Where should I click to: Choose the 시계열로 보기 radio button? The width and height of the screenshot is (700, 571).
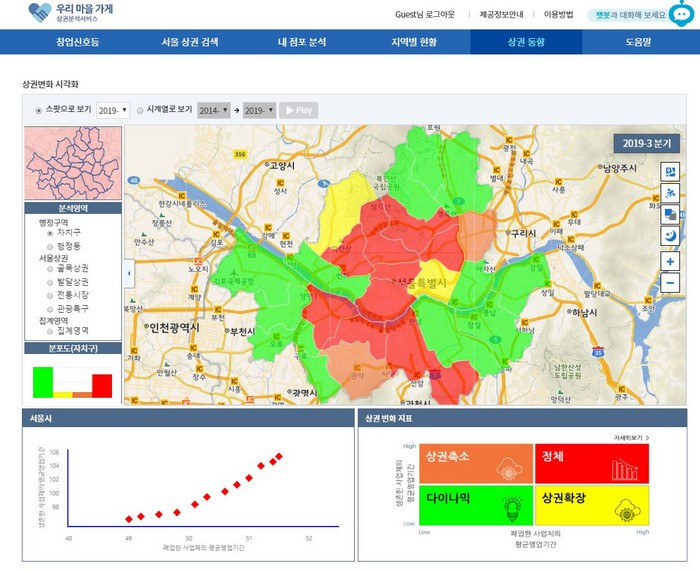tap(140, 110)
